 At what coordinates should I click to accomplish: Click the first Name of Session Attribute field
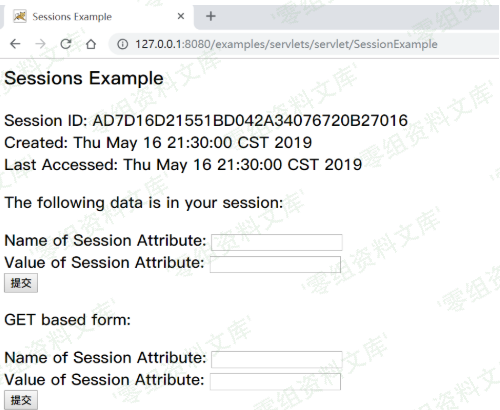tap(277, 242)
